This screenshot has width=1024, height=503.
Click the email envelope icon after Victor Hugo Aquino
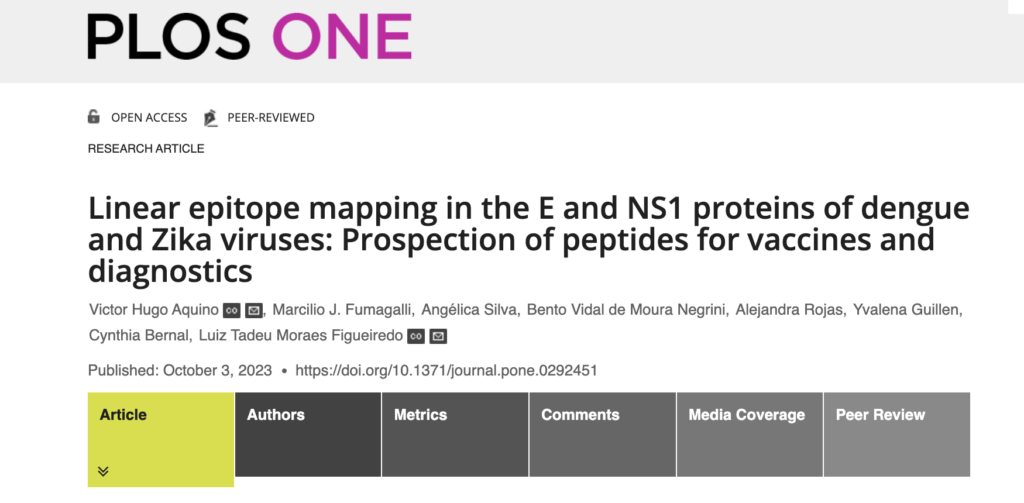254,310
